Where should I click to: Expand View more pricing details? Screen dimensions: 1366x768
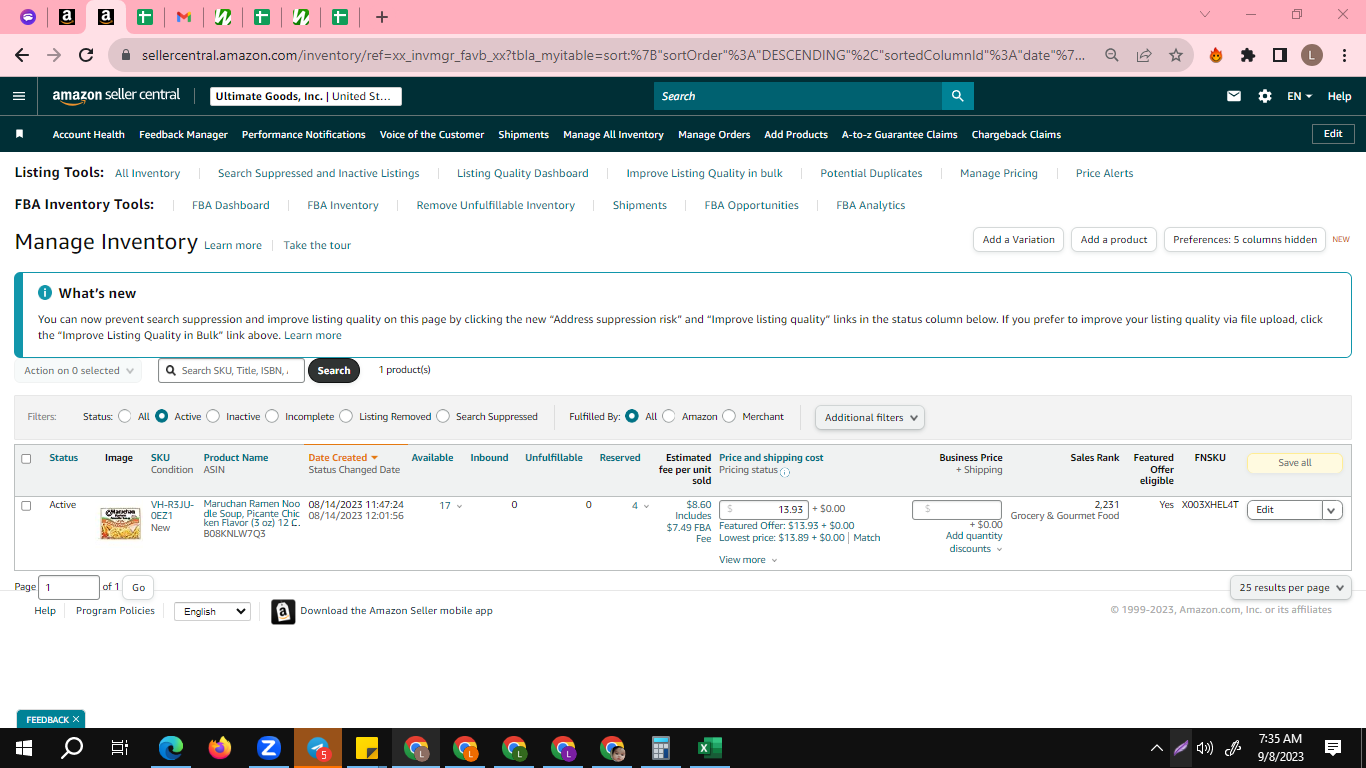[x=748, y=560]
